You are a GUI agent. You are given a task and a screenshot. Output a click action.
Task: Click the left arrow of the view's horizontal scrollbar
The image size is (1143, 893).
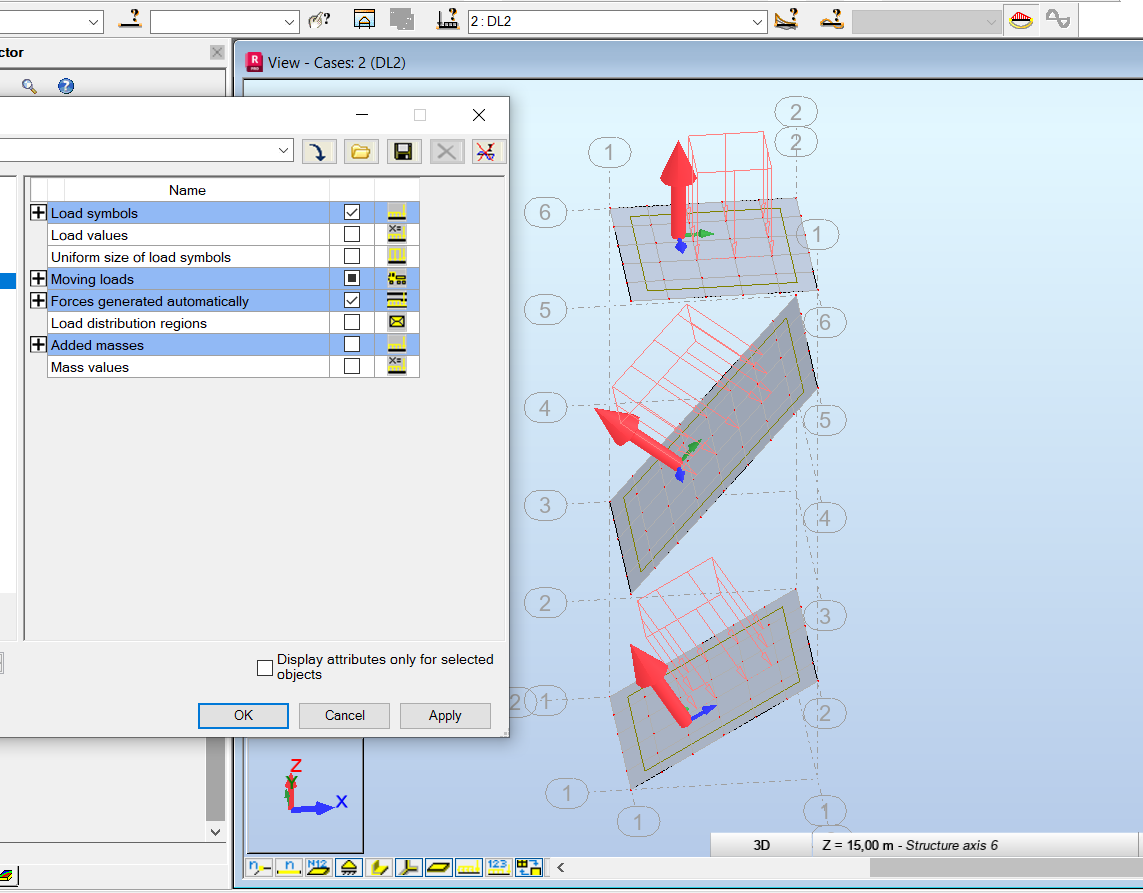coord(561,867)
